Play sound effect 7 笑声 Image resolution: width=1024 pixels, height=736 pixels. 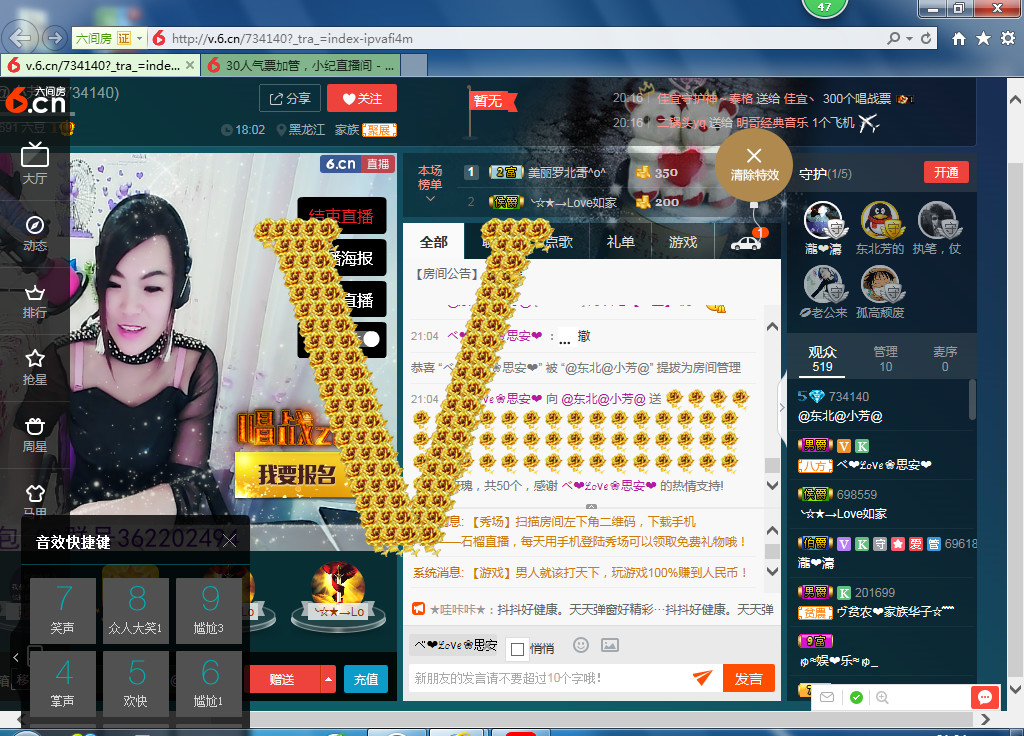click(x=63, y=610)
